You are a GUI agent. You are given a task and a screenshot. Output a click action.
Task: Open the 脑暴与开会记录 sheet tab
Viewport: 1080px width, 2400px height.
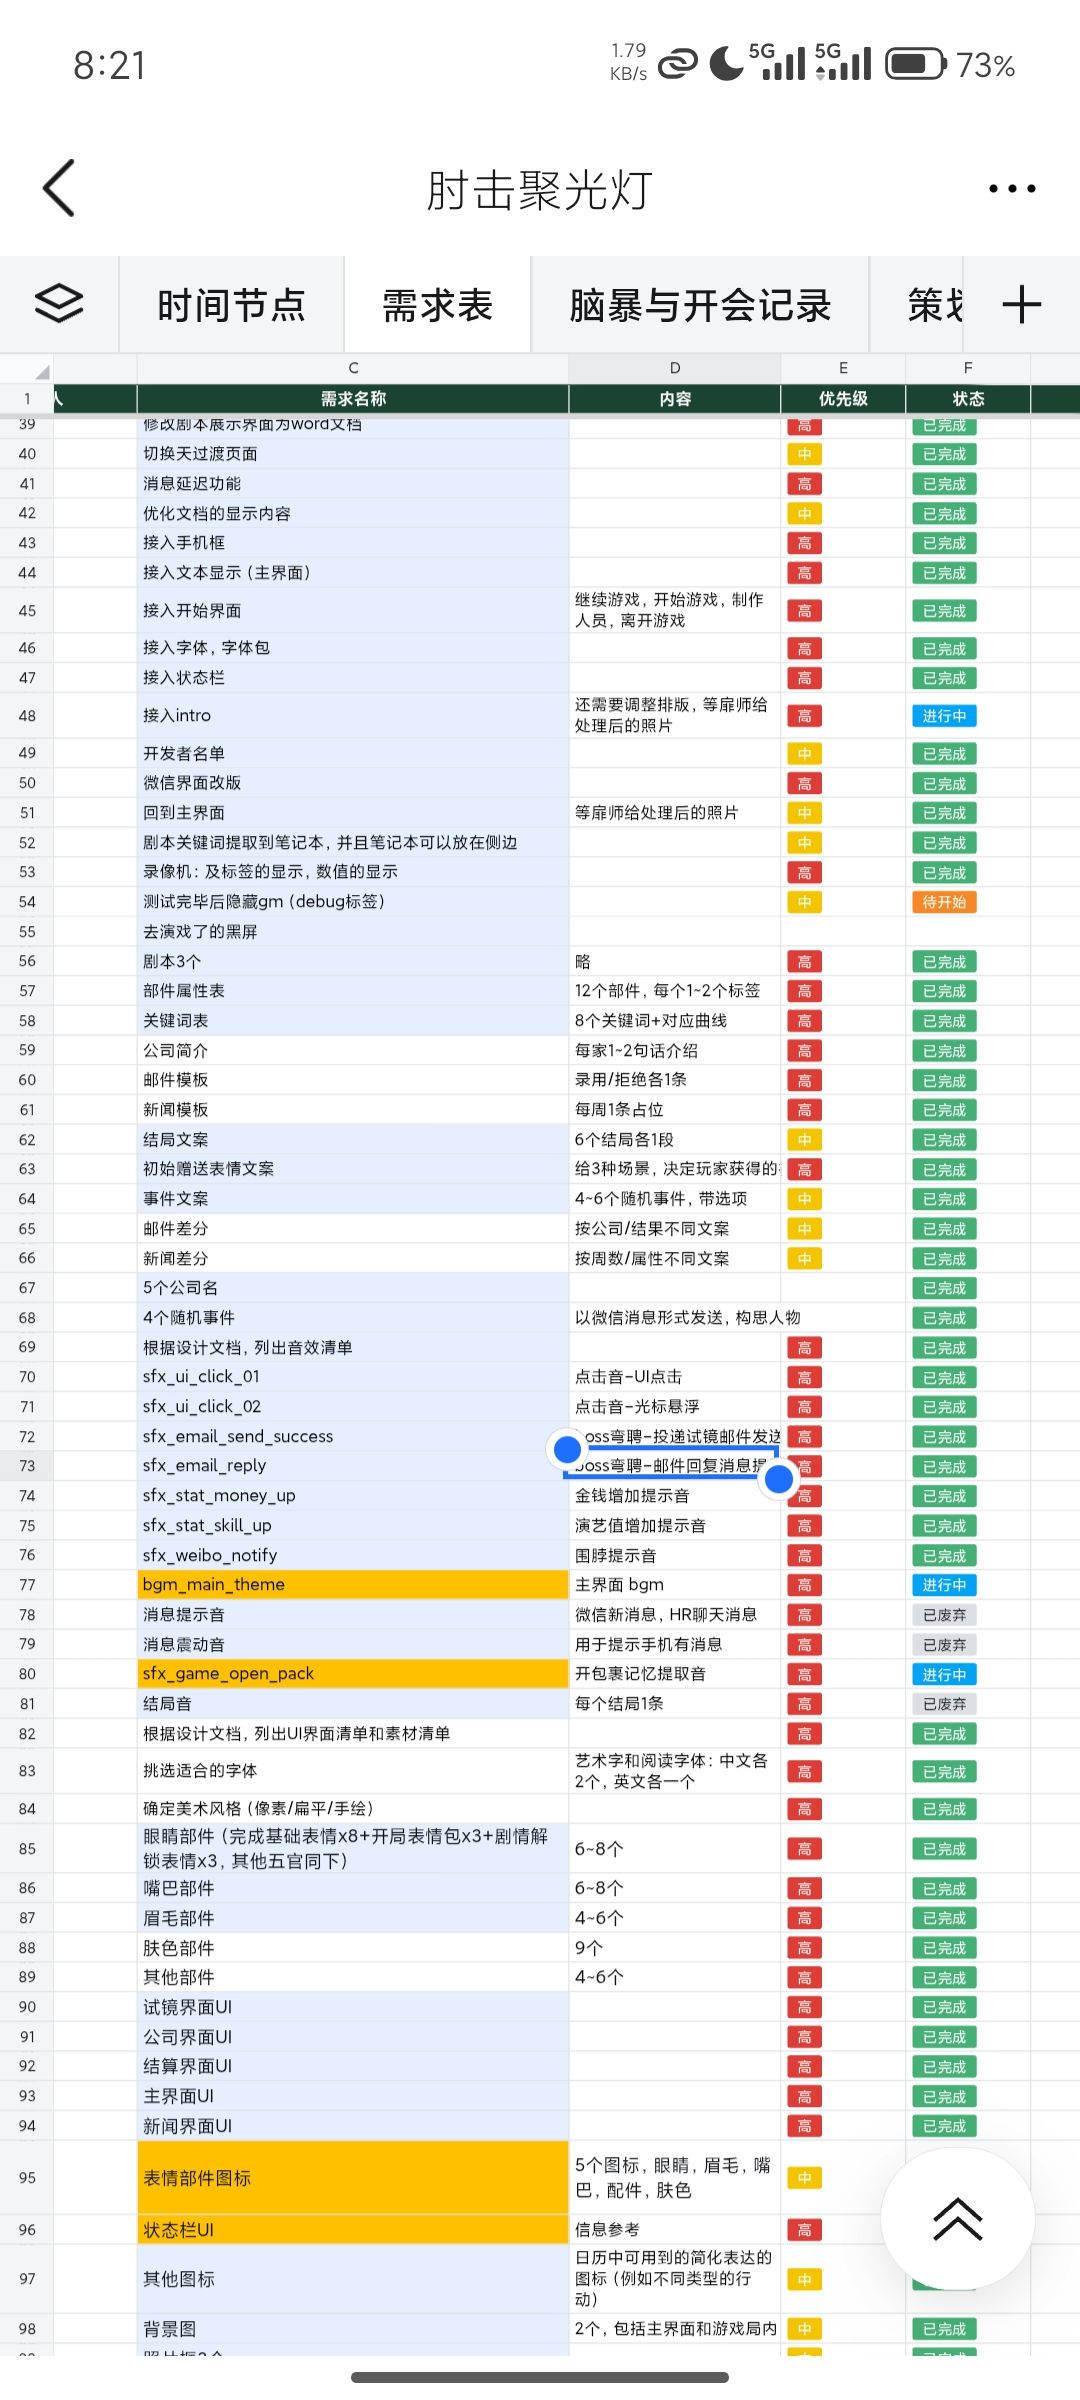click(700, 305)
